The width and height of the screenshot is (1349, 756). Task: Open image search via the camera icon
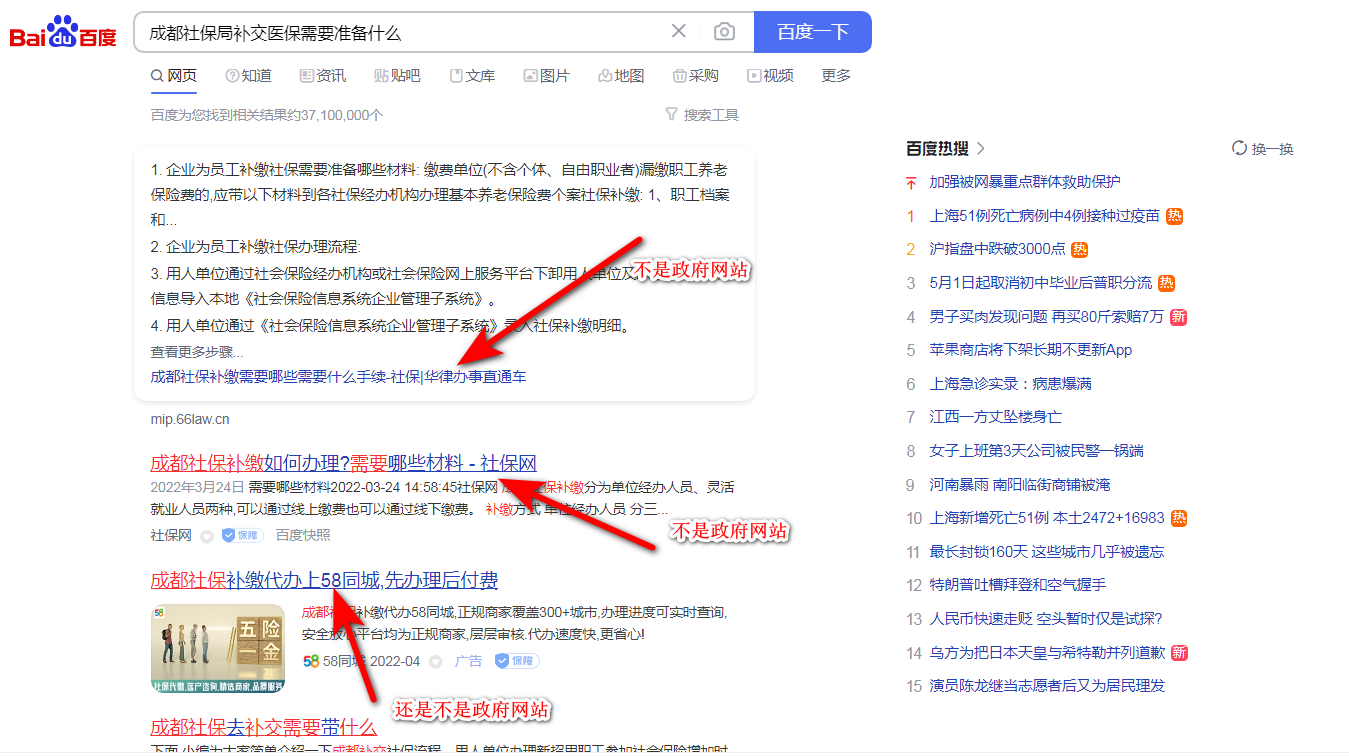[x=724, y=32]
